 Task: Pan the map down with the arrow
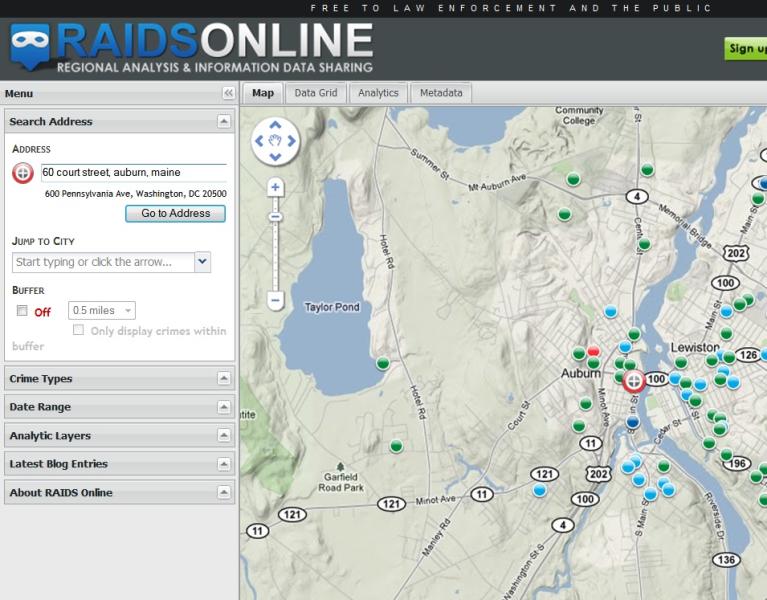point(275,157)
